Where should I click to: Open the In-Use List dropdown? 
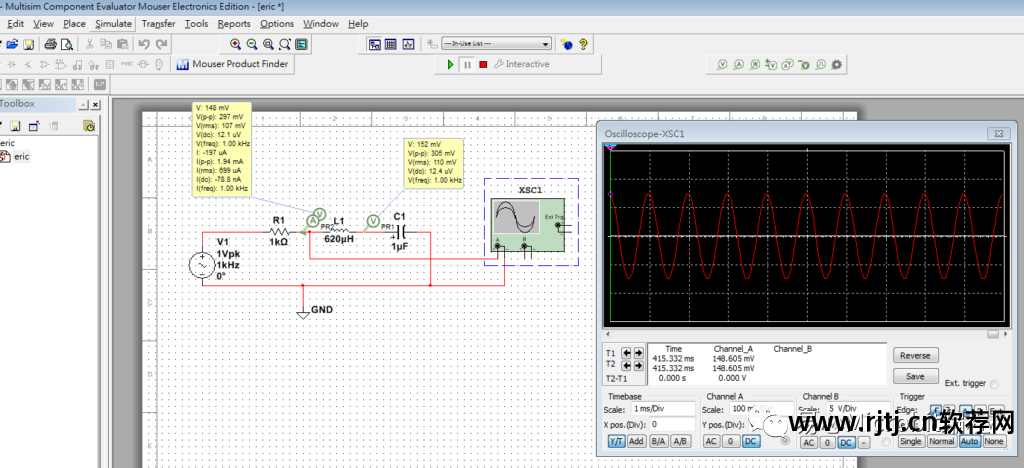point(545,44)
